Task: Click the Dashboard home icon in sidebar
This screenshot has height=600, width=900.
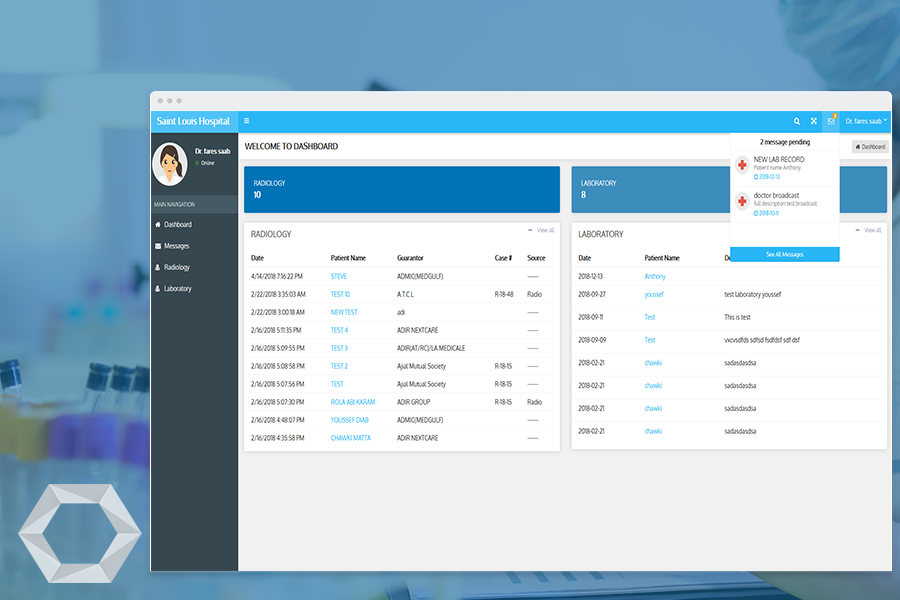Action: point(157,223)
